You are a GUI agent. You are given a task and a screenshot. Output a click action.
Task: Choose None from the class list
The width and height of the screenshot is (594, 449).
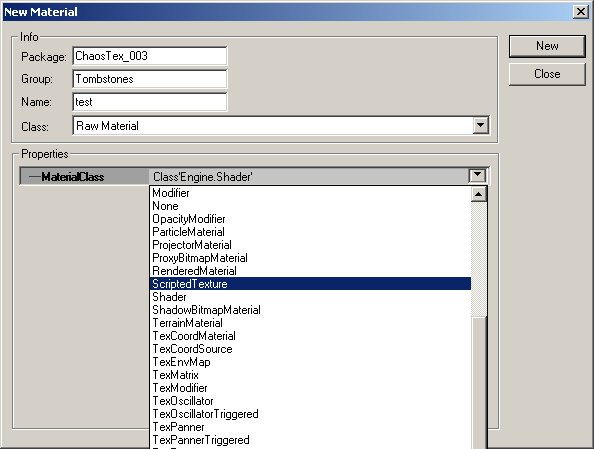click(310, 206)
